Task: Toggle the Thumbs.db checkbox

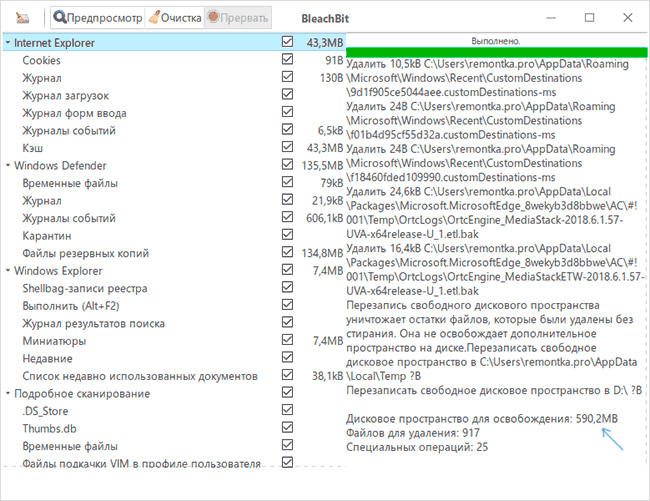Action: (x=287, y=427)
